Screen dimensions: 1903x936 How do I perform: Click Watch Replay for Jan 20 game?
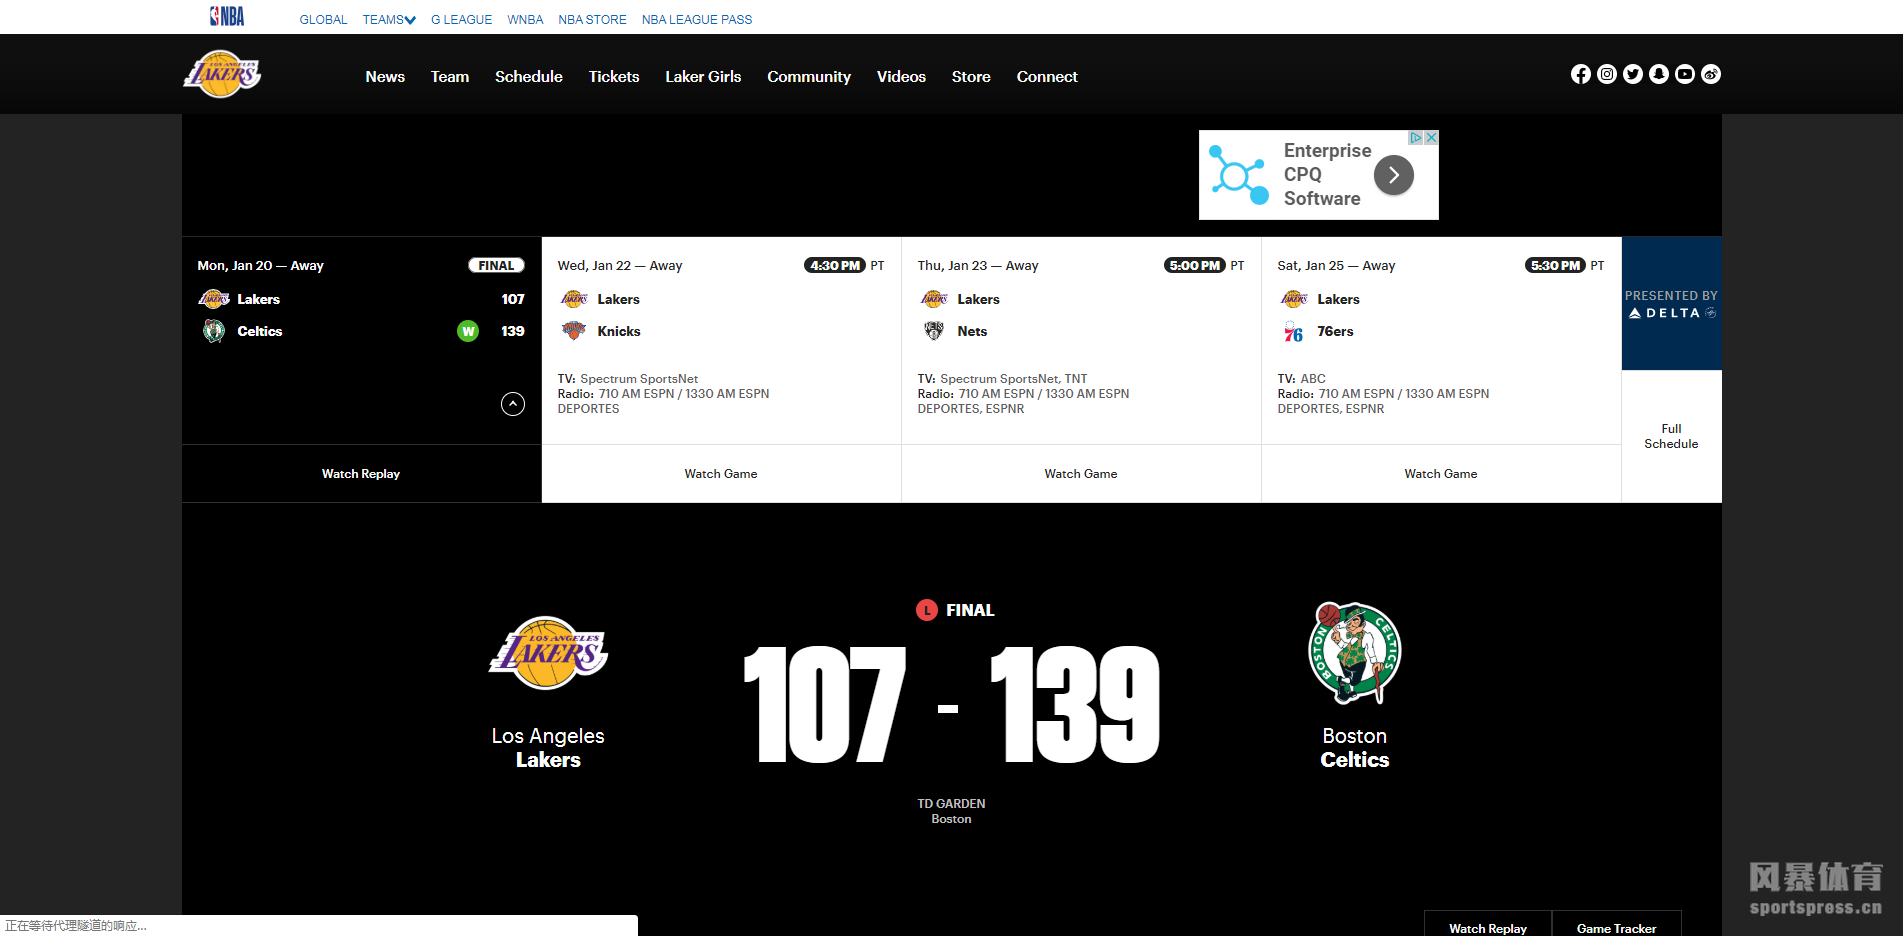click(361, 474)
